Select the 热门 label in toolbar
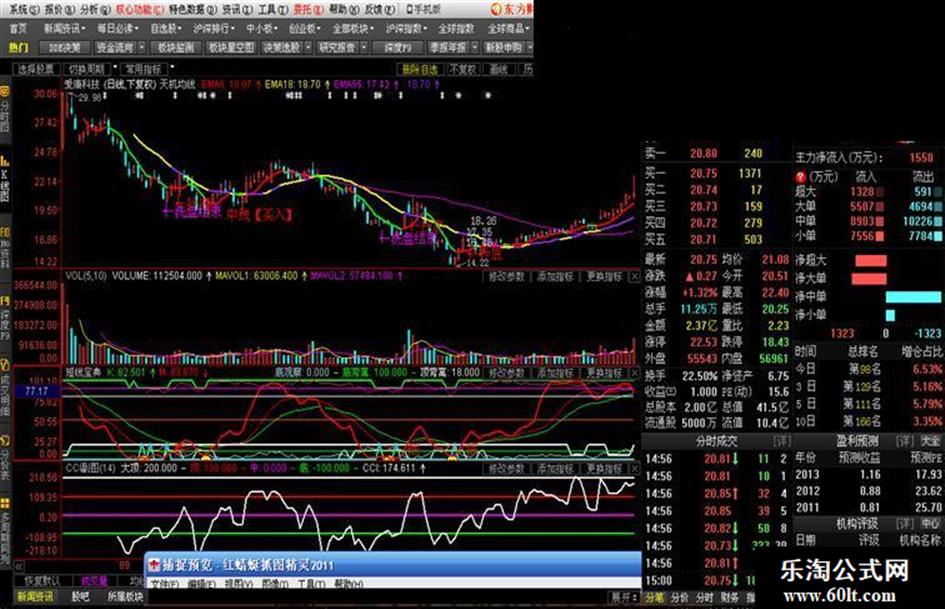 click(18, 48)
